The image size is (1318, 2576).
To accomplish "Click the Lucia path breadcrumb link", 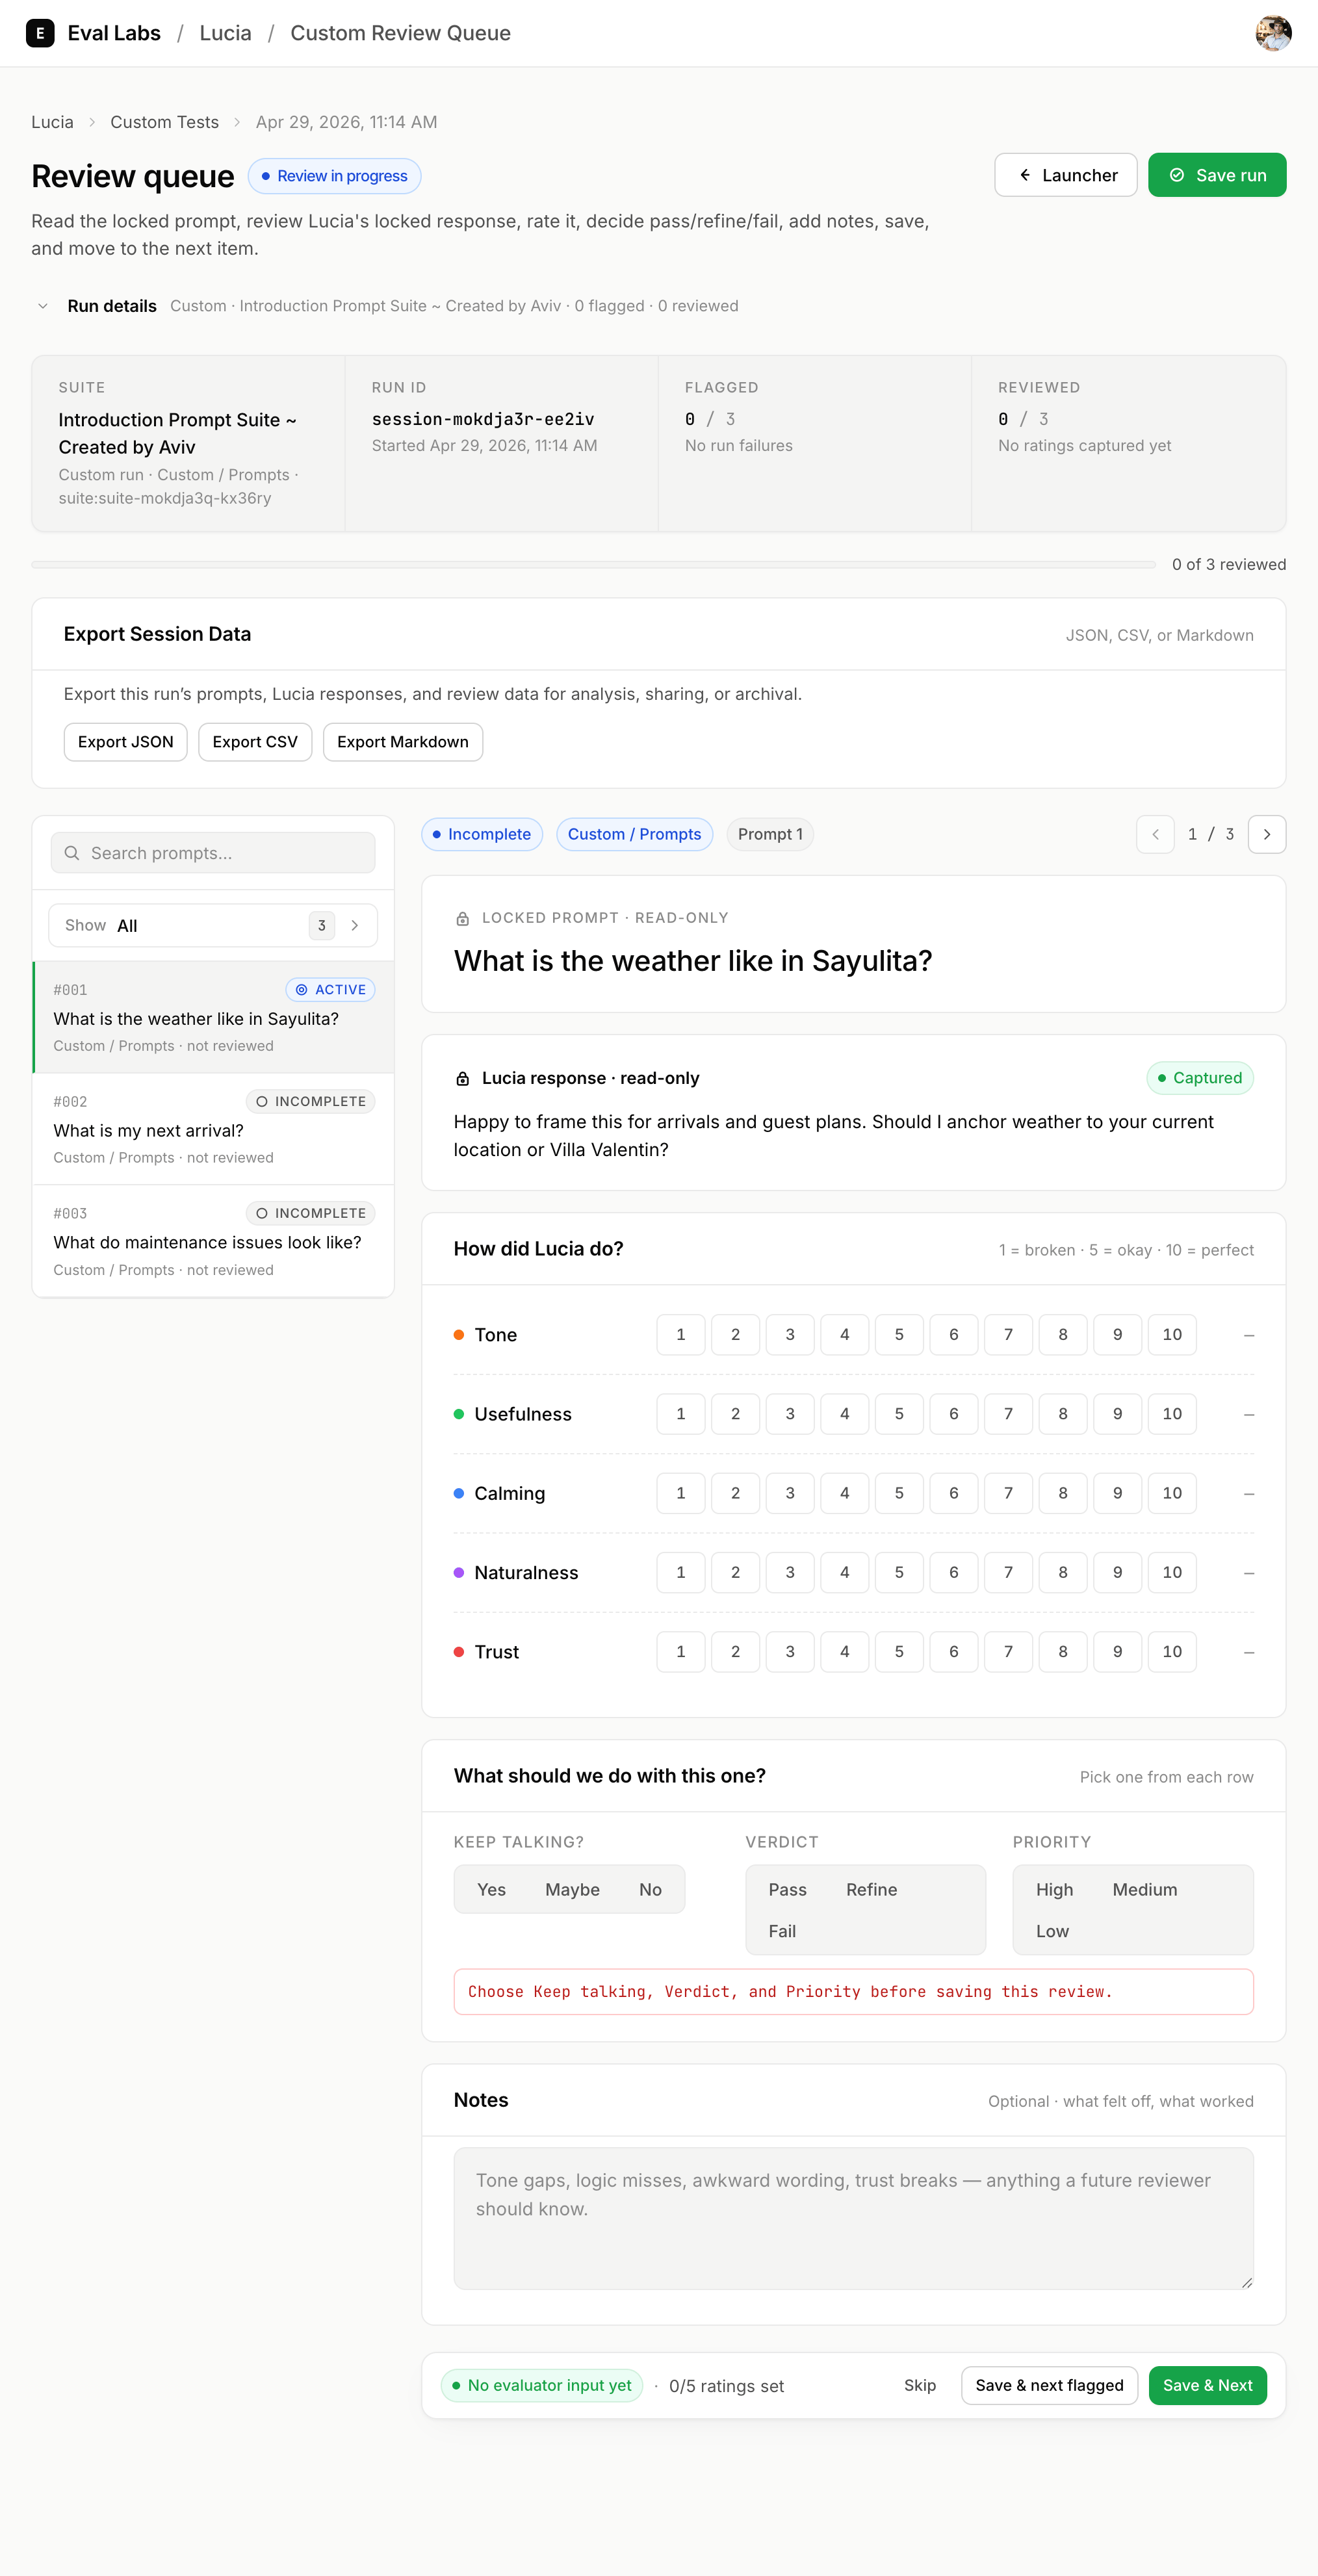I will (x=52, y=122).
